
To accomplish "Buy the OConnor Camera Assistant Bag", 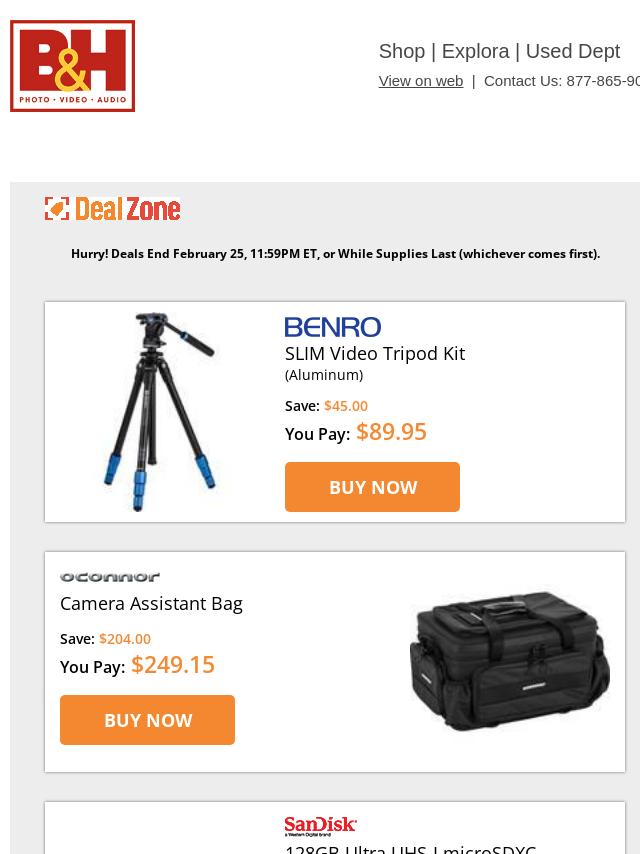I will pyautogui.click(x=148, y=720).
